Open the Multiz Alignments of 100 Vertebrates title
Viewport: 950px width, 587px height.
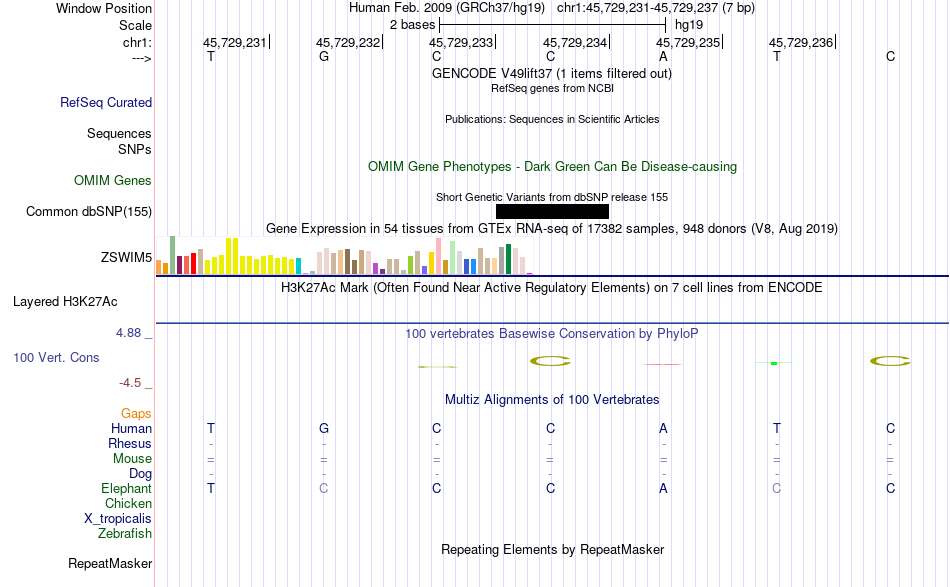[552, 400]
